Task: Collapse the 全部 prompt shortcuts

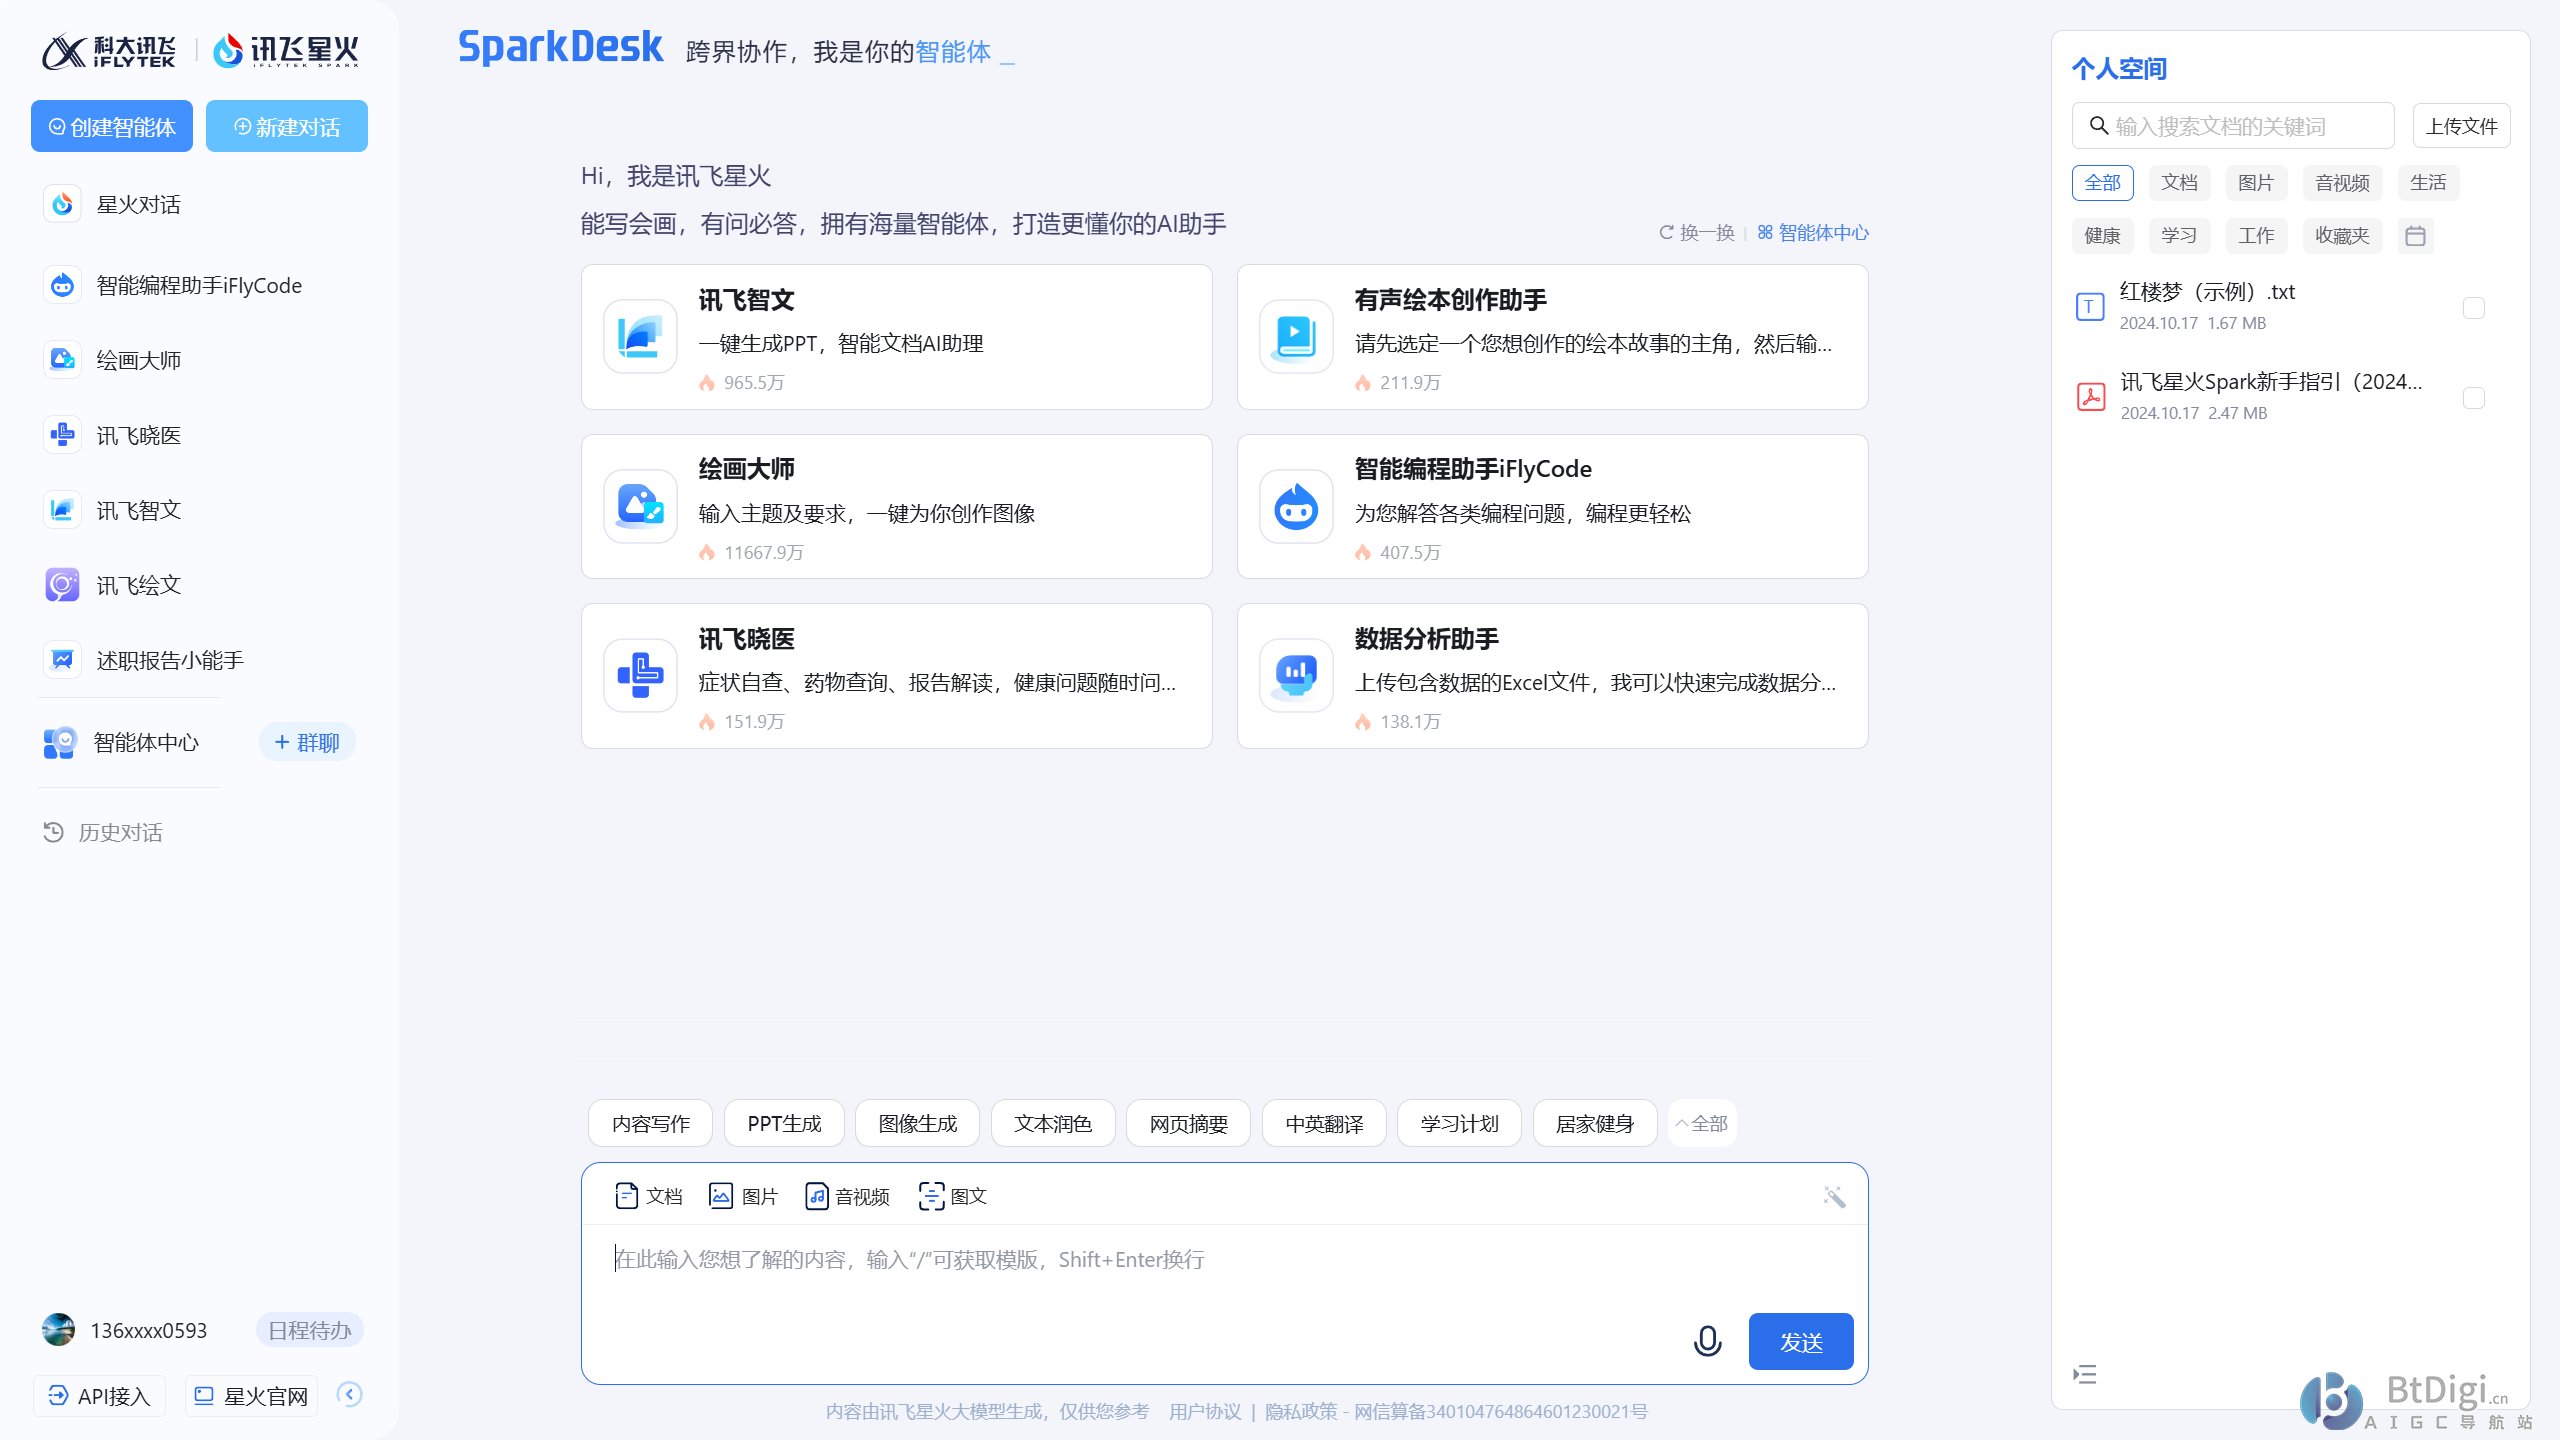Action: (1702, 1123)
